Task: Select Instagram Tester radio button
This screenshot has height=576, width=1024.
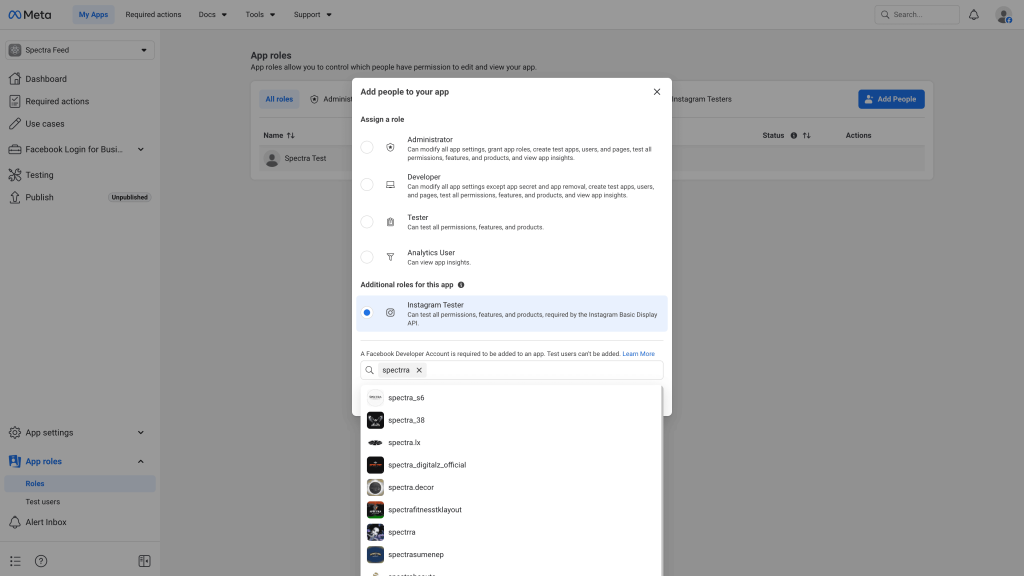Action: tap(367, 313)
